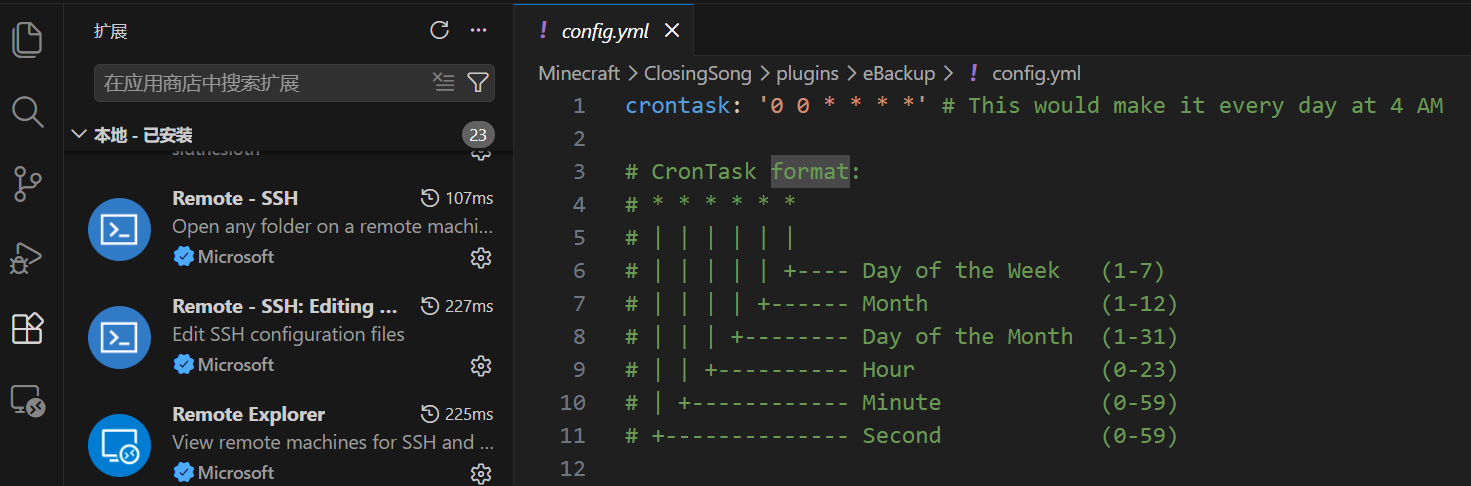Screen dimensions: 1471x486
Task: Open the Explorer view in activity bar
Action: (27, 39)
